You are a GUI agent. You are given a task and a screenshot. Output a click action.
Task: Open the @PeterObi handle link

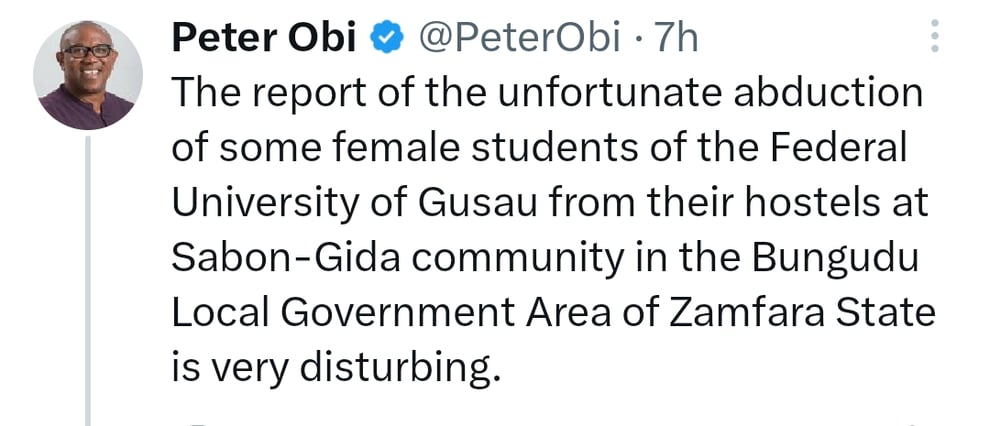[517, 40]
